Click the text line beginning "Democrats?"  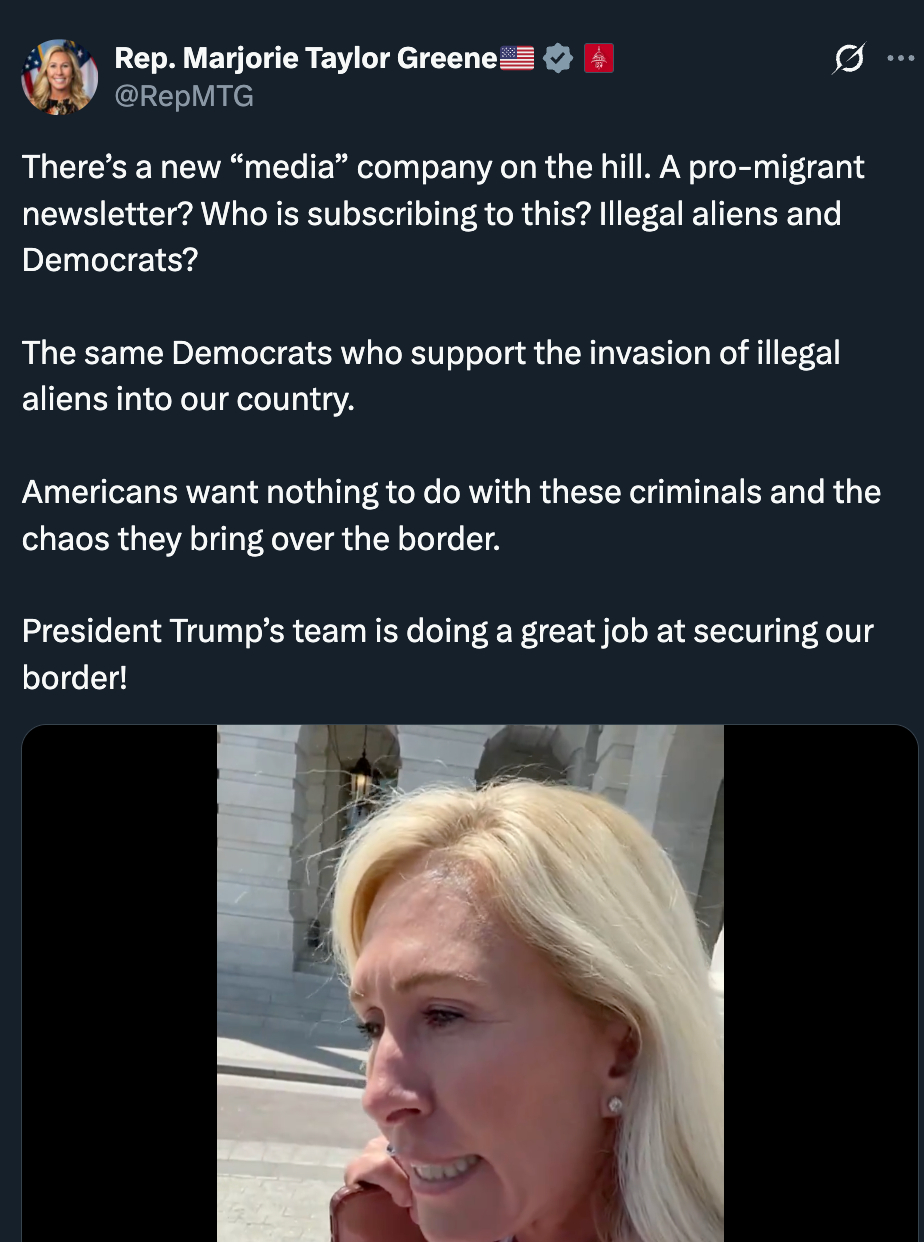tap(110, 261)
